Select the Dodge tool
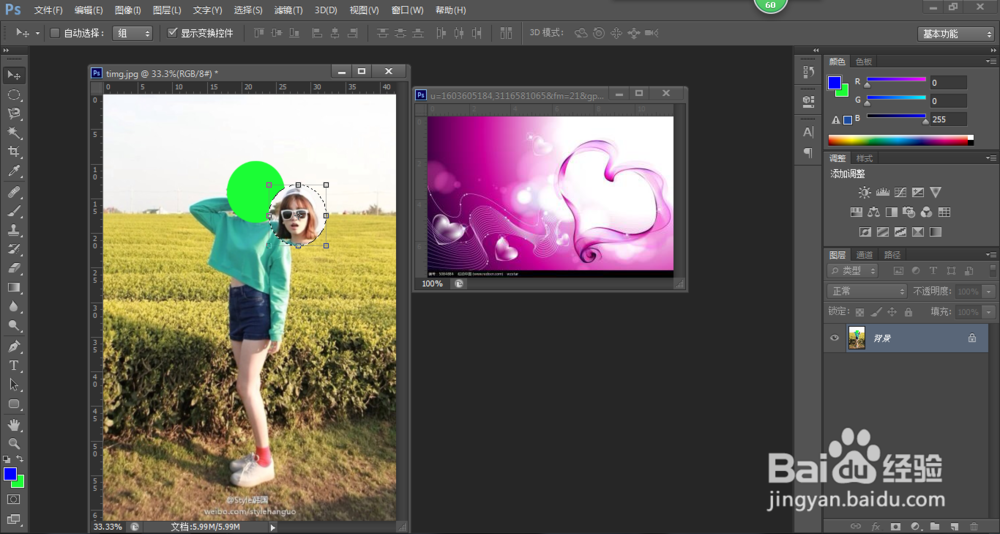 pyautogui.click(x=13, y=326)
